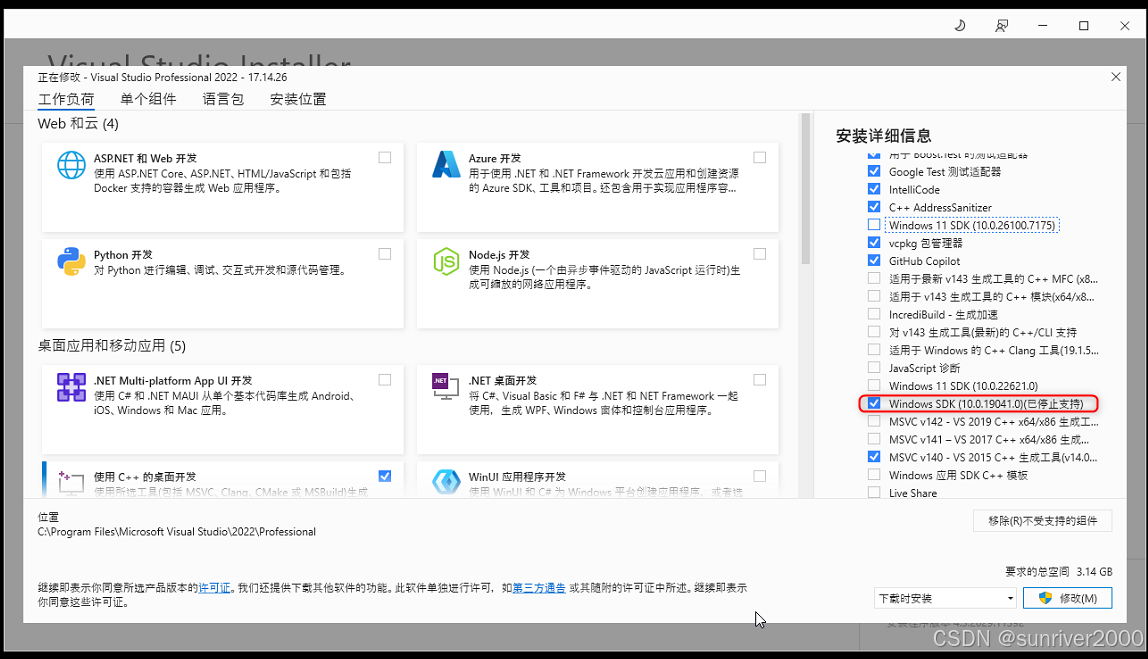Click the .NET desktop development icon
1148x659 pixels.
(446, 386)
